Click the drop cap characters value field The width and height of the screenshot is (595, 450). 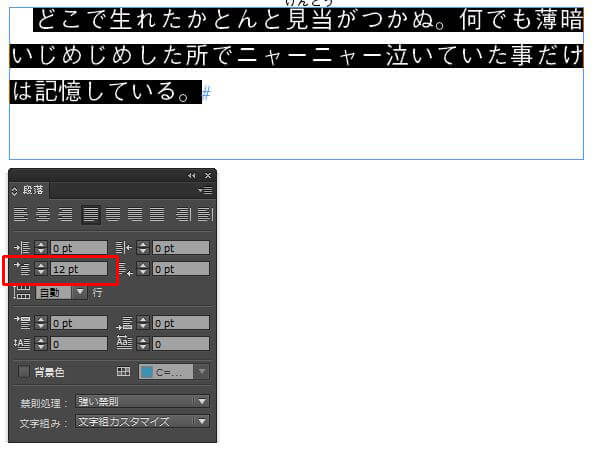[x=181, y=344]
